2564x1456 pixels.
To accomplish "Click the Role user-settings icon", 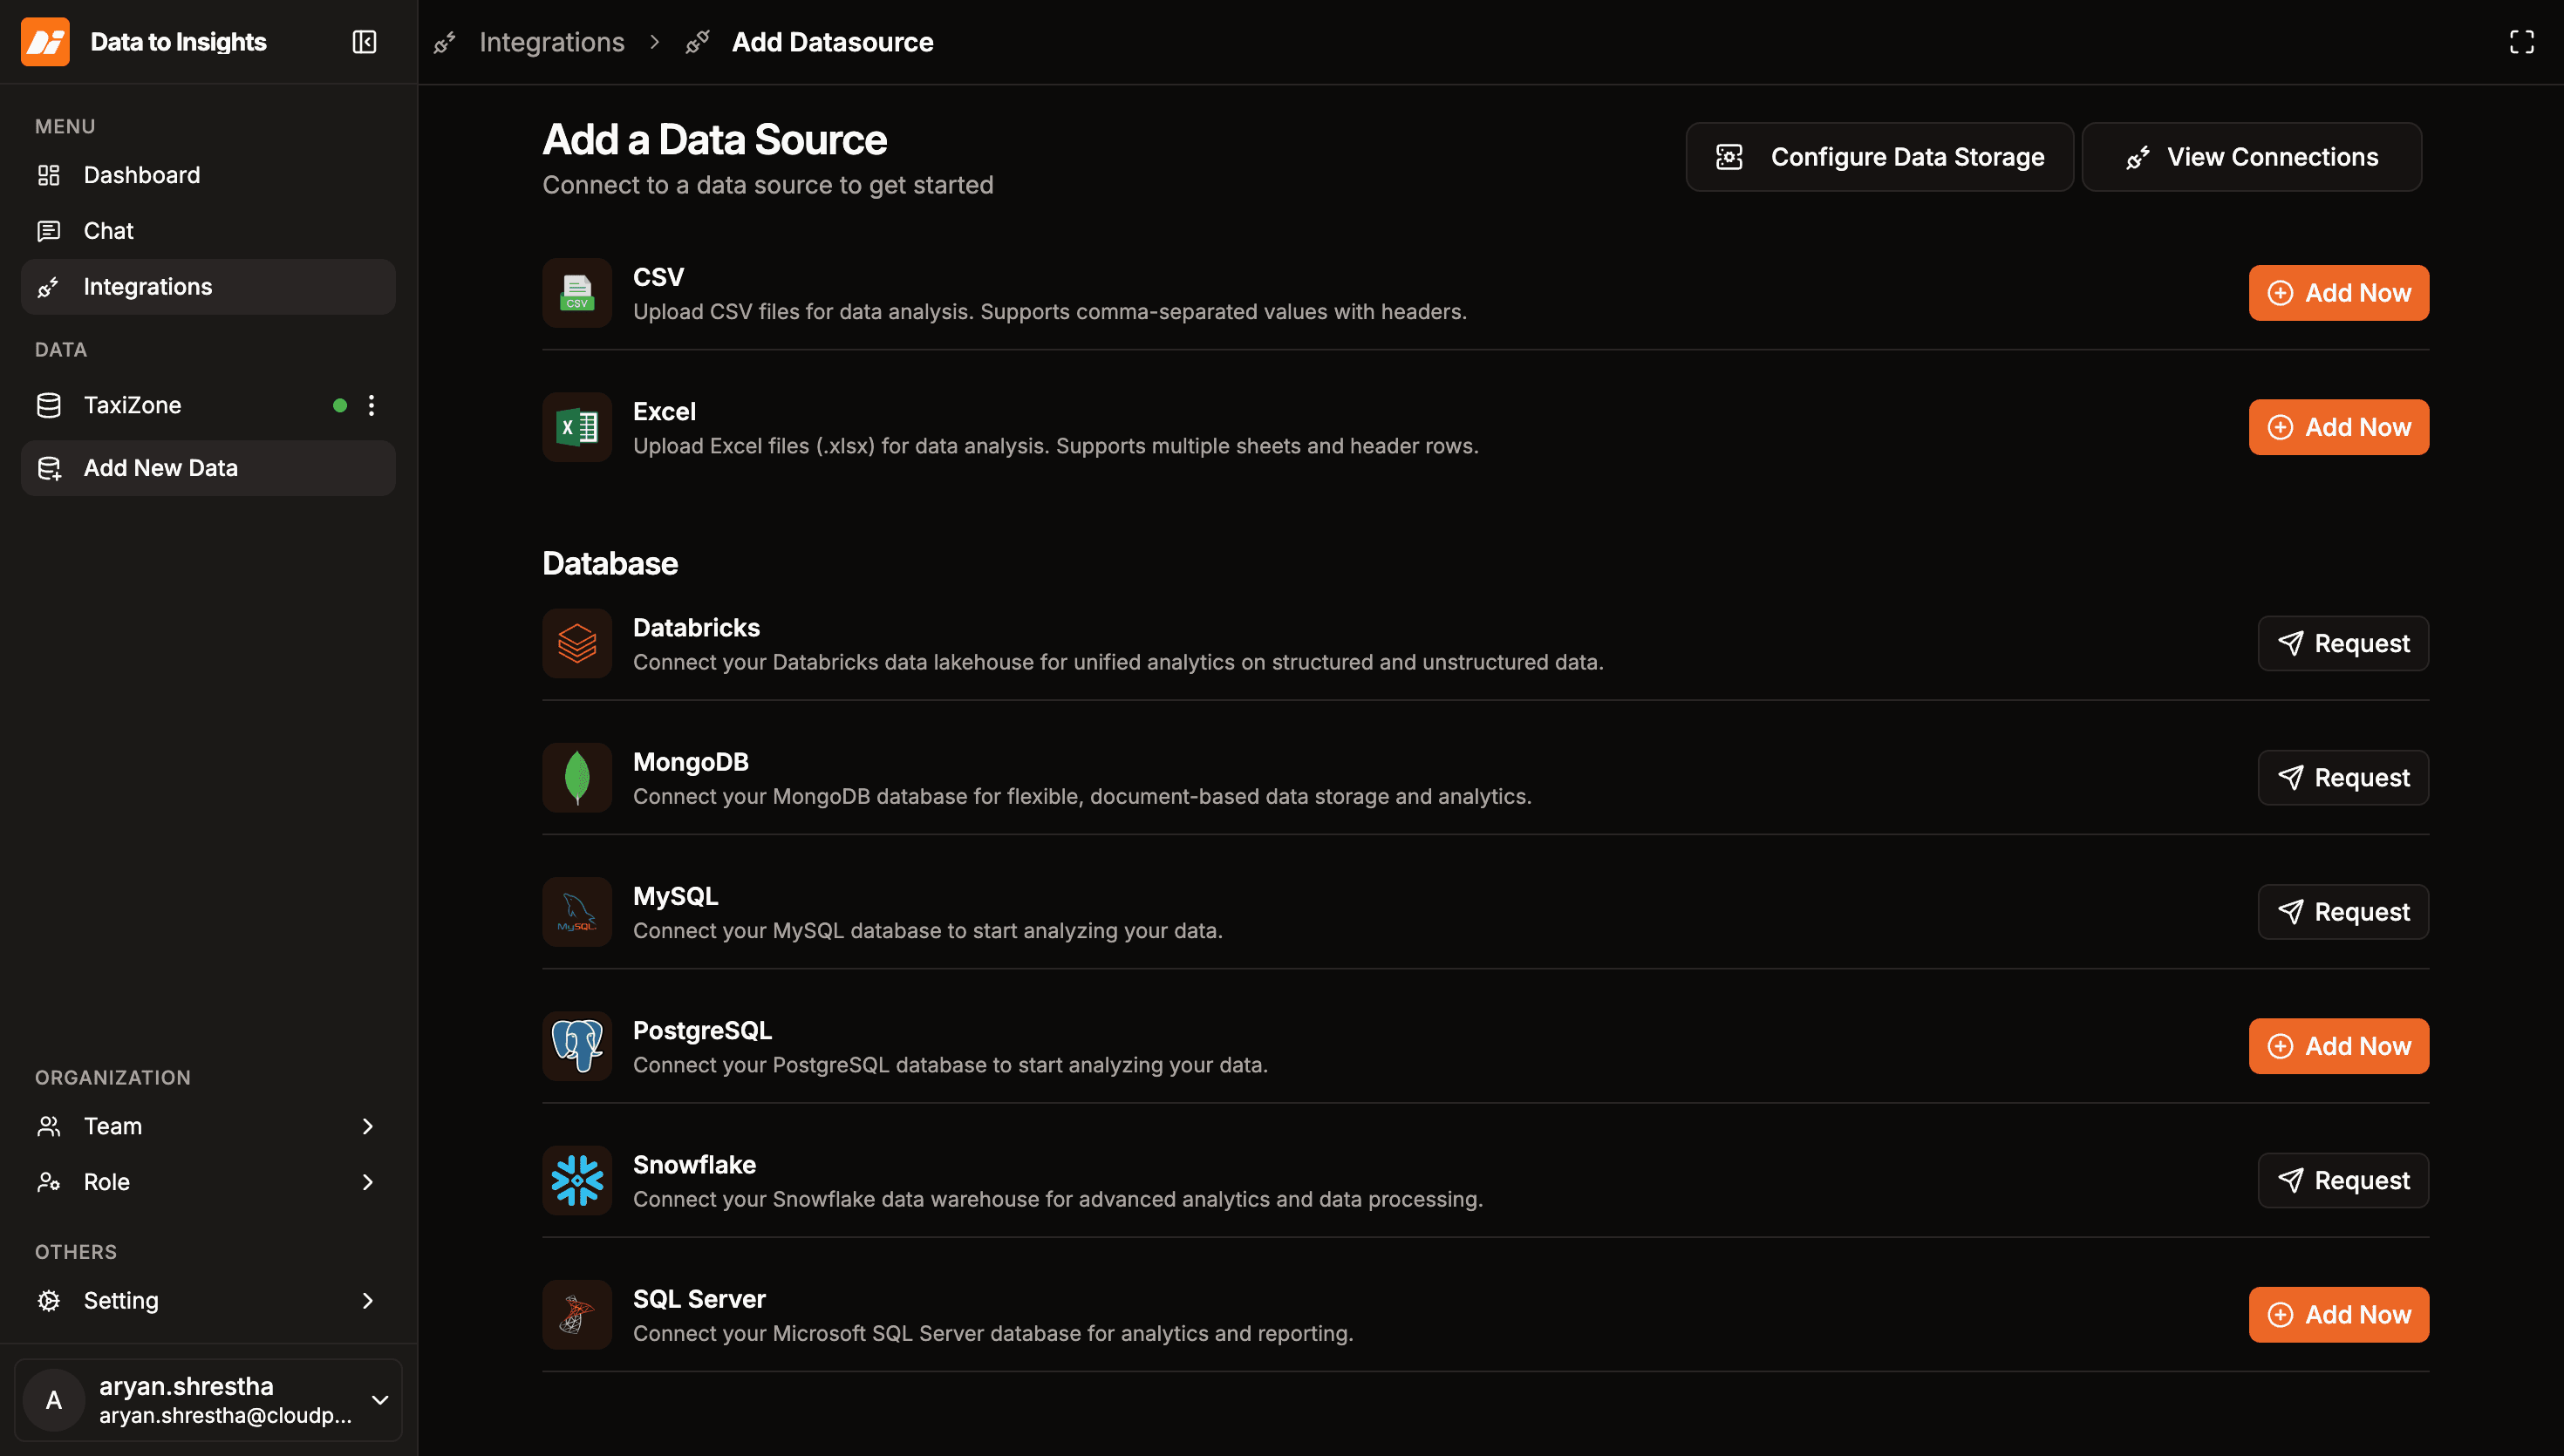I will (x=49, y=1182).
